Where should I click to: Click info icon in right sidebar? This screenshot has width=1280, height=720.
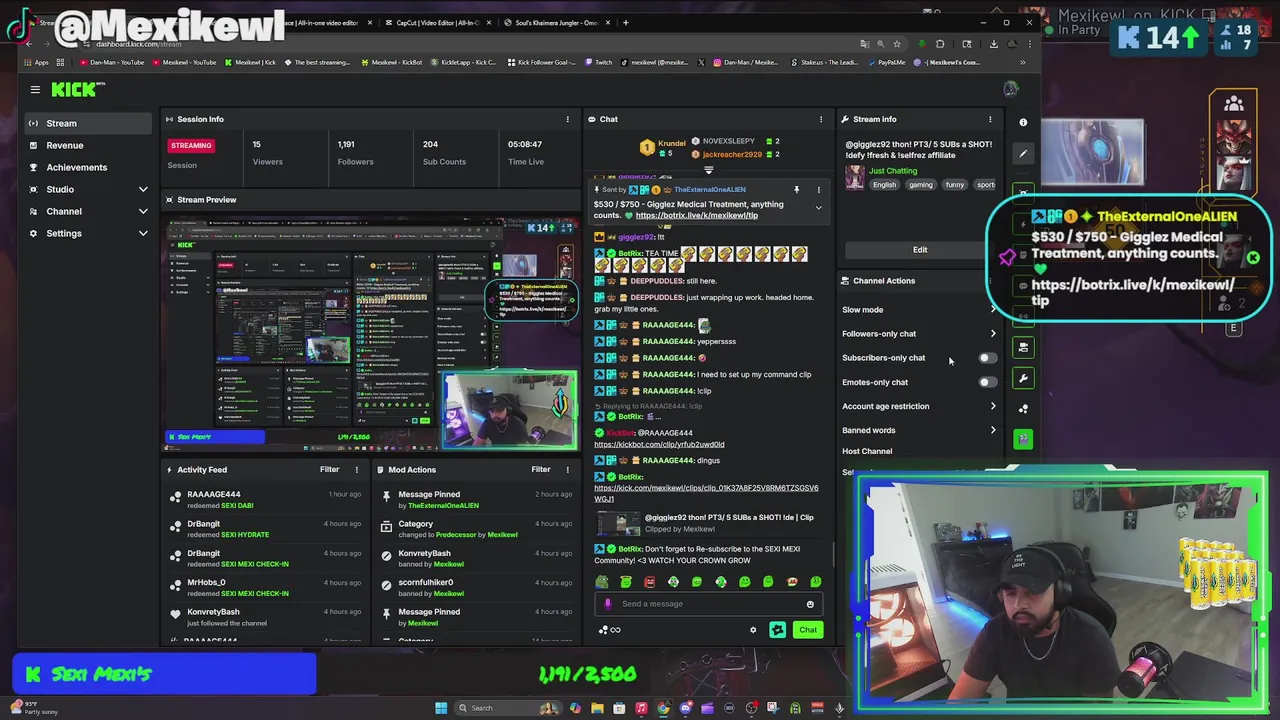click(x=1023, y=122)
